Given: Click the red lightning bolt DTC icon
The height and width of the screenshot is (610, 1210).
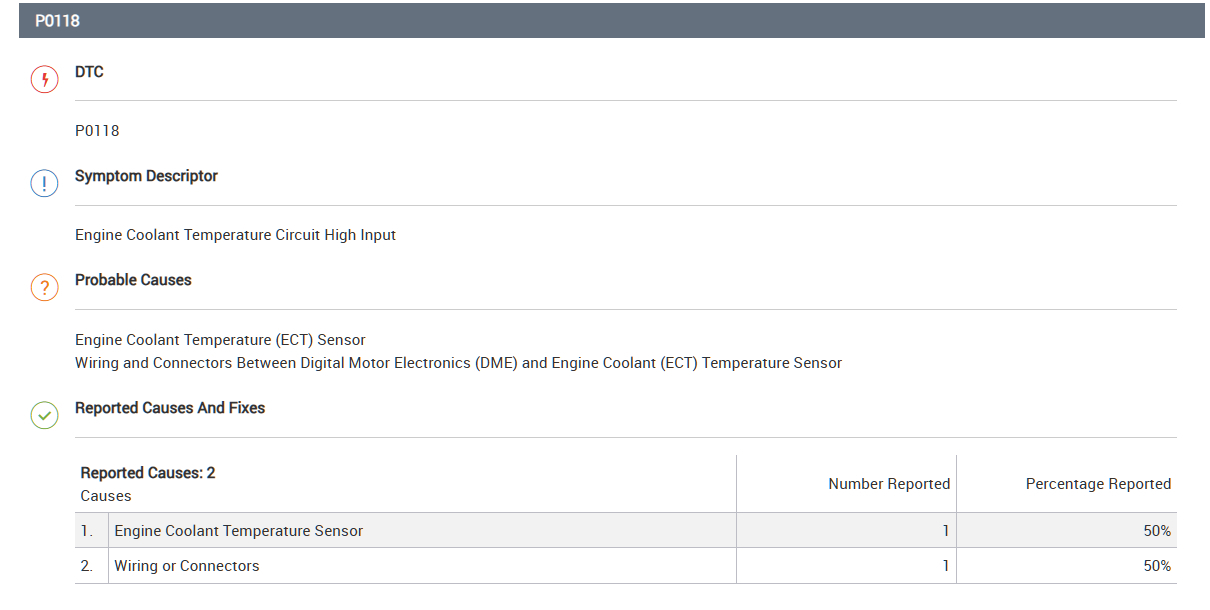Looking at the screenshot, I should (x=44, y=80).
